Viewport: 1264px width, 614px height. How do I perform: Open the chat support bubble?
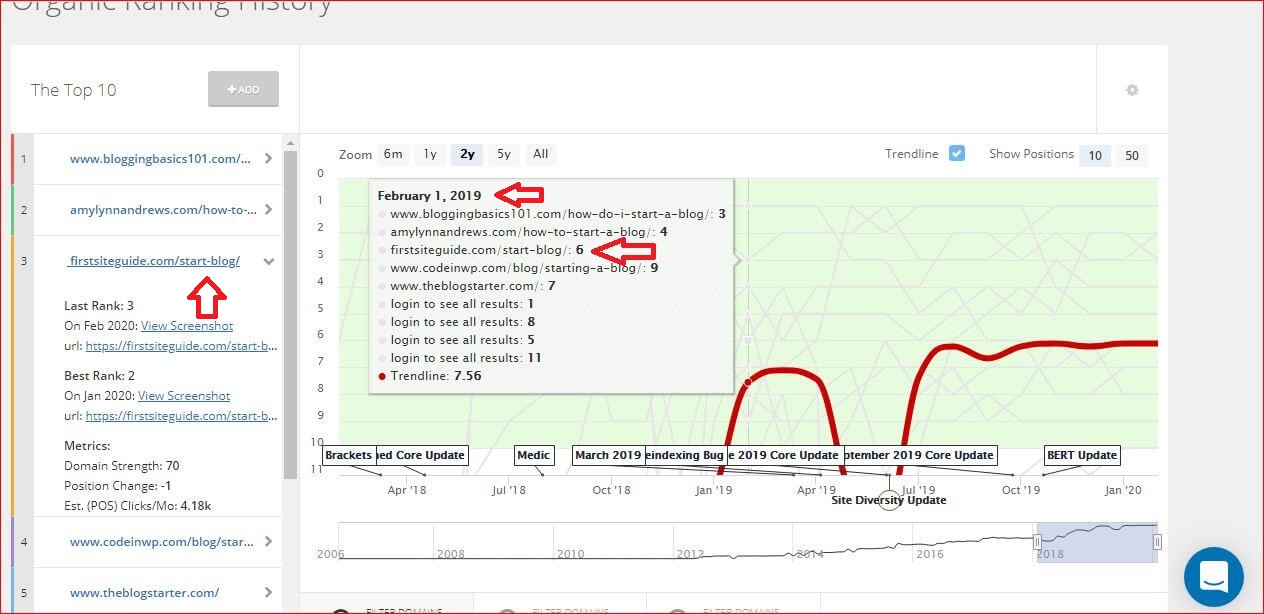1213,577
